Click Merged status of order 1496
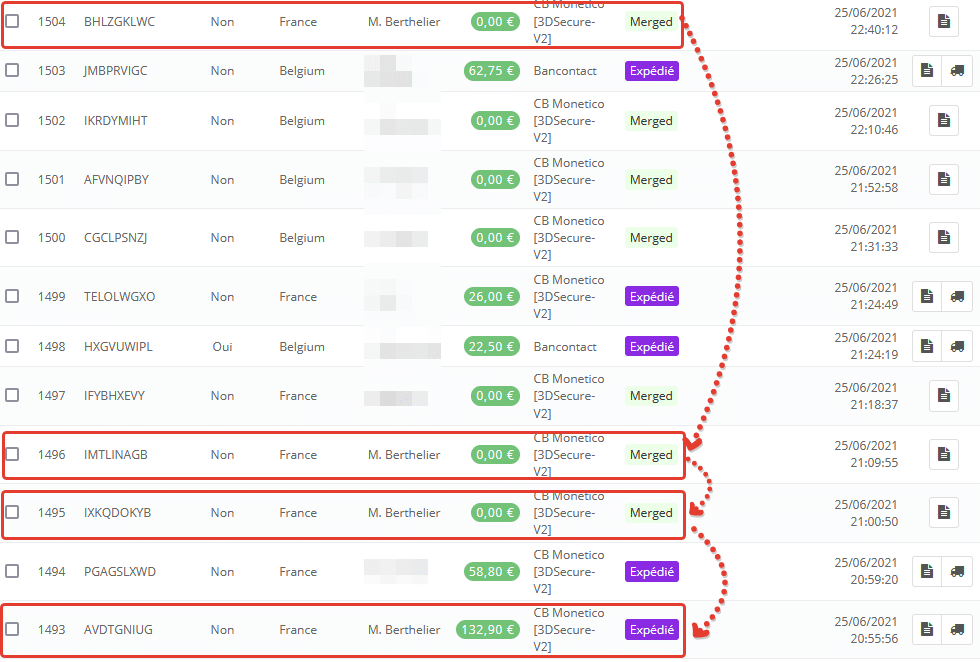 (x=651, y=454)
